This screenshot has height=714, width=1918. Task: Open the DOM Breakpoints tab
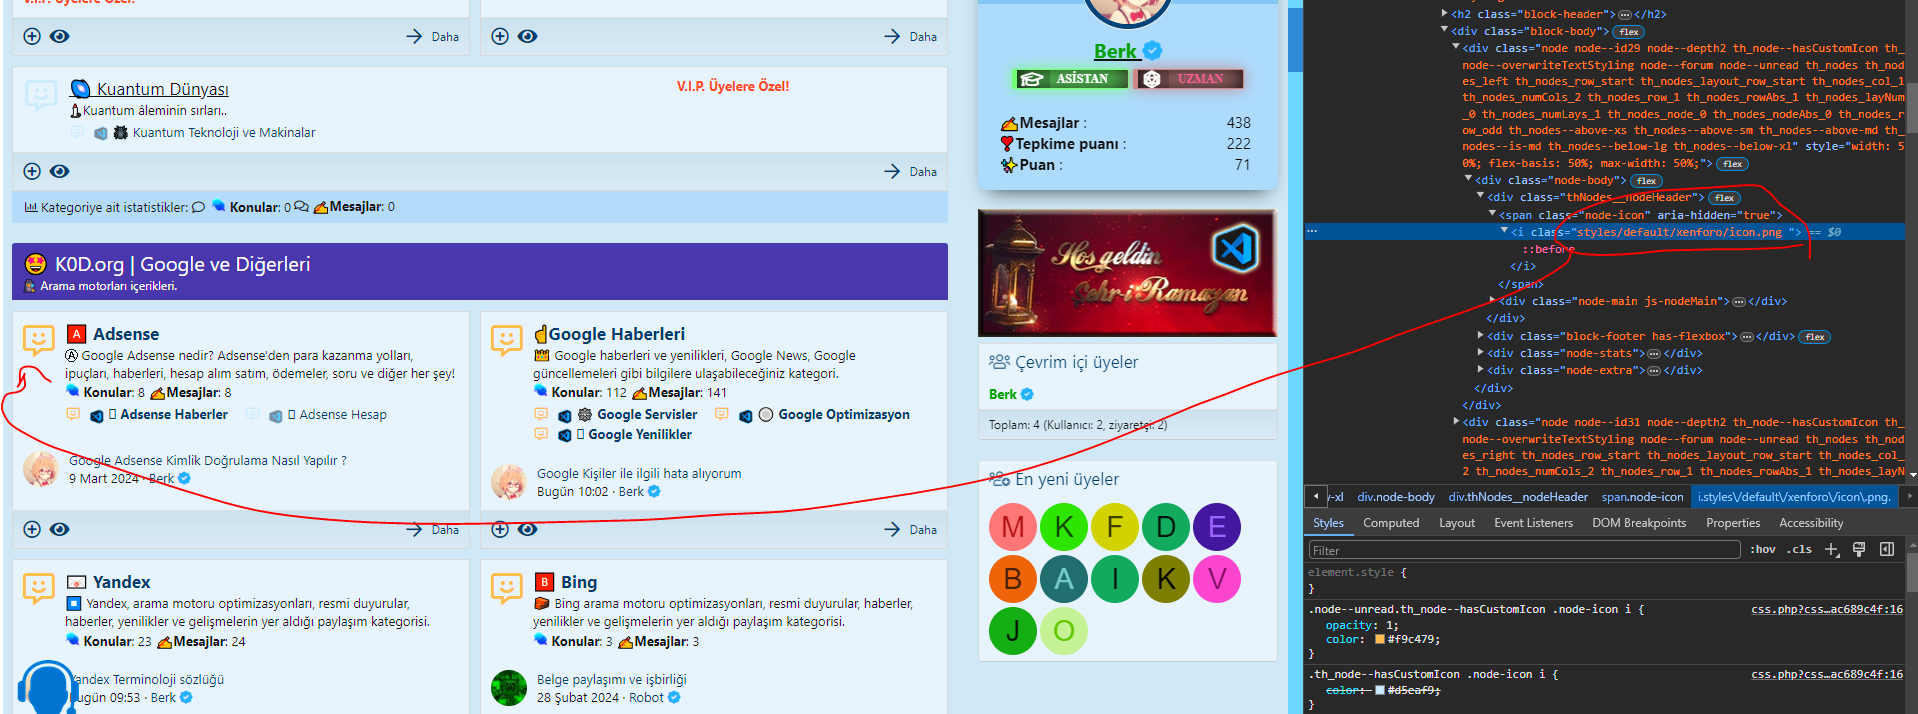click(1639, 523)
